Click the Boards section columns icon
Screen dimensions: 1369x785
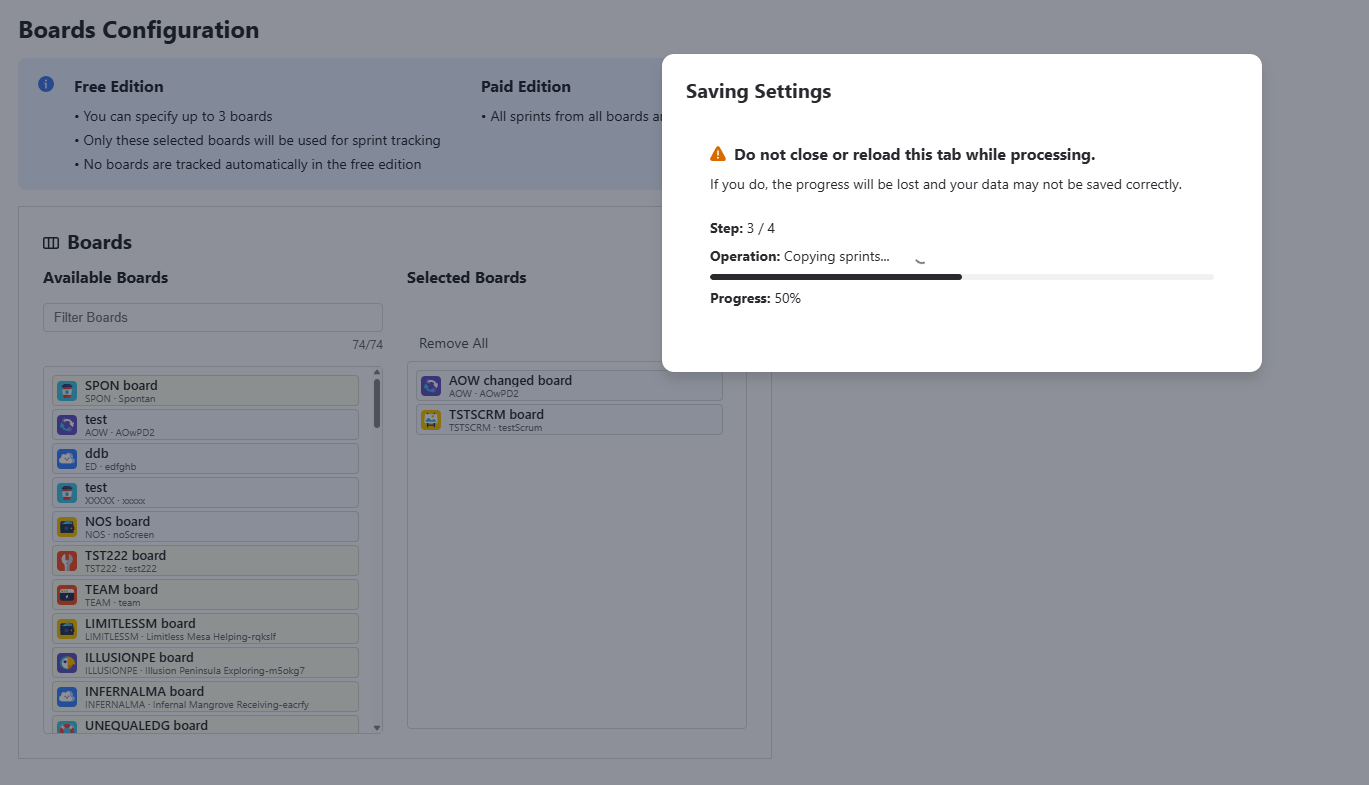click(51, 243)
